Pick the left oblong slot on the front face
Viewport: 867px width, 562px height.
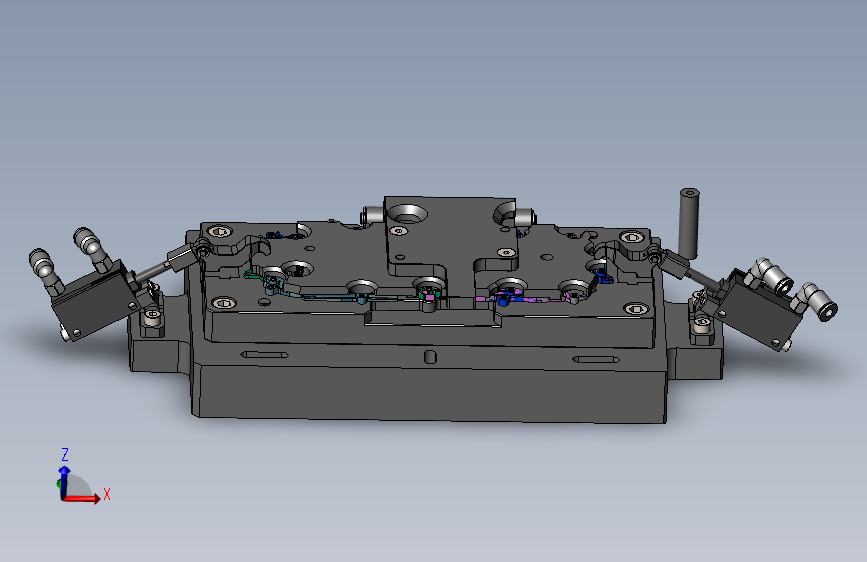(x=265, y=355)
